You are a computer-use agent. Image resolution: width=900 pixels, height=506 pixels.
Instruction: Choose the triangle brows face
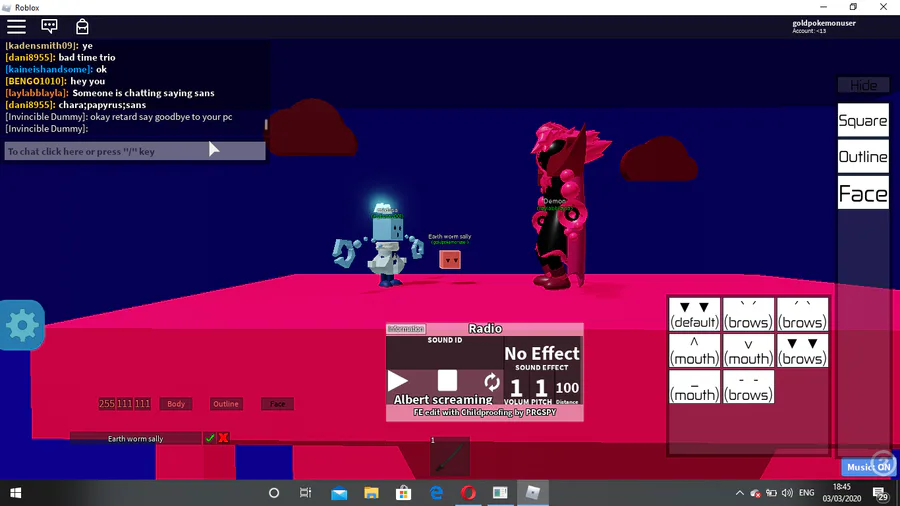click(802, 351)
